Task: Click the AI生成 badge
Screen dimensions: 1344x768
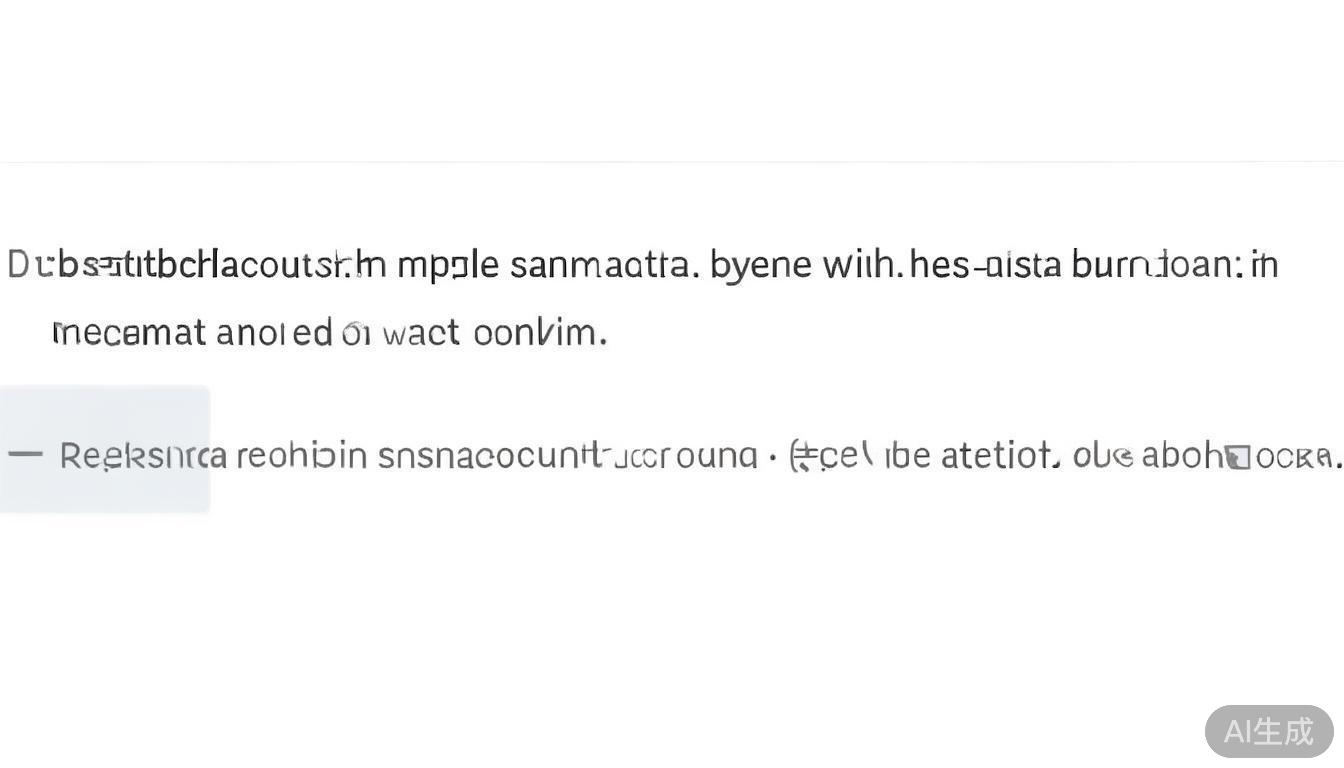Action: [x=1268, y=731]
